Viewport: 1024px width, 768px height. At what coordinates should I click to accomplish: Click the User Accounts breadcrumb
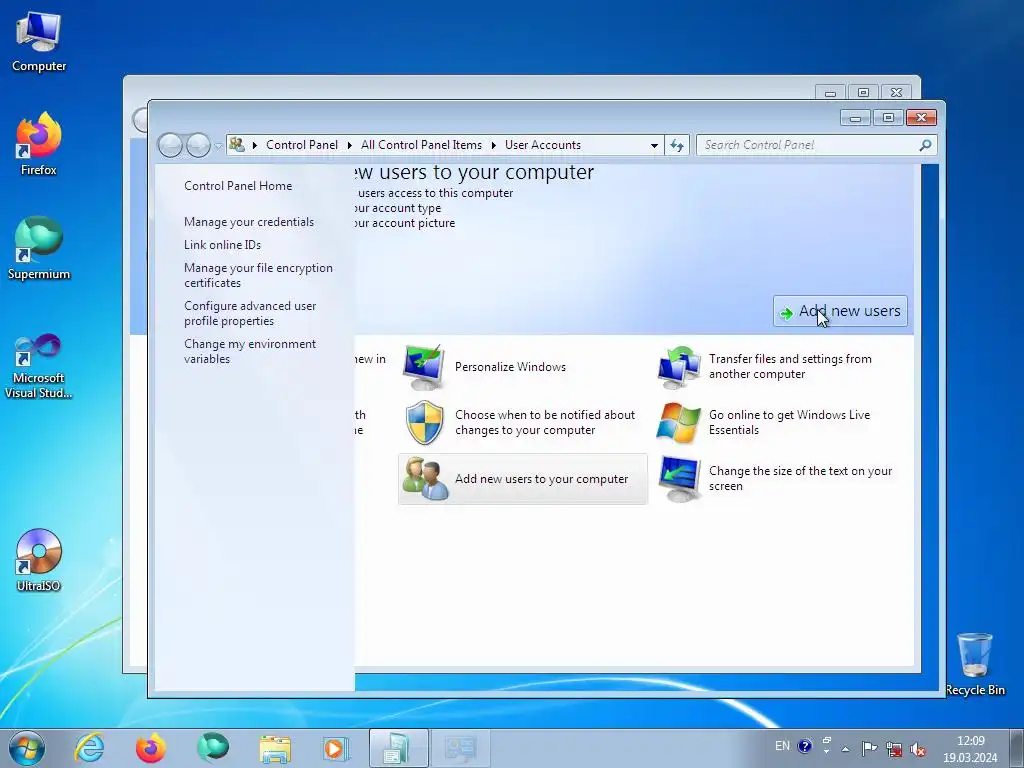pos(543,145)
